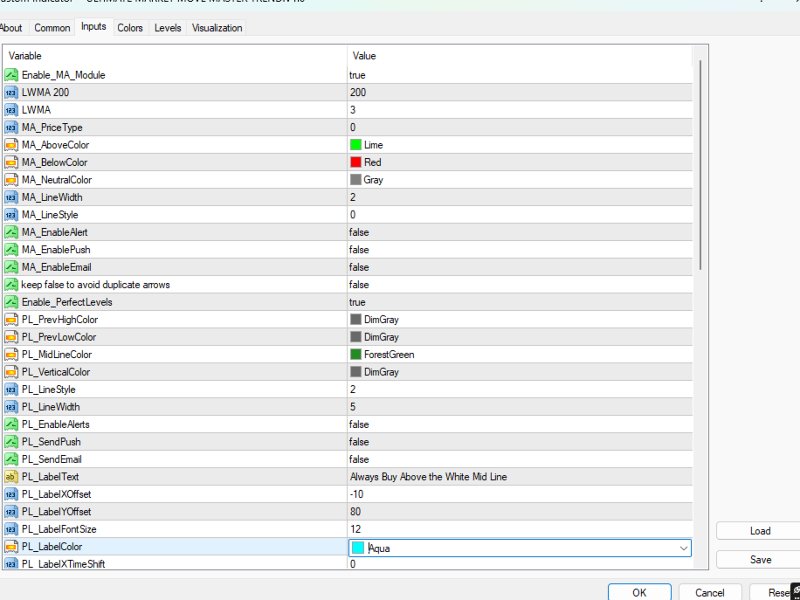Click the boolean icon beside PL_SendPush
The image size is (800, 600).
point(11,442)
